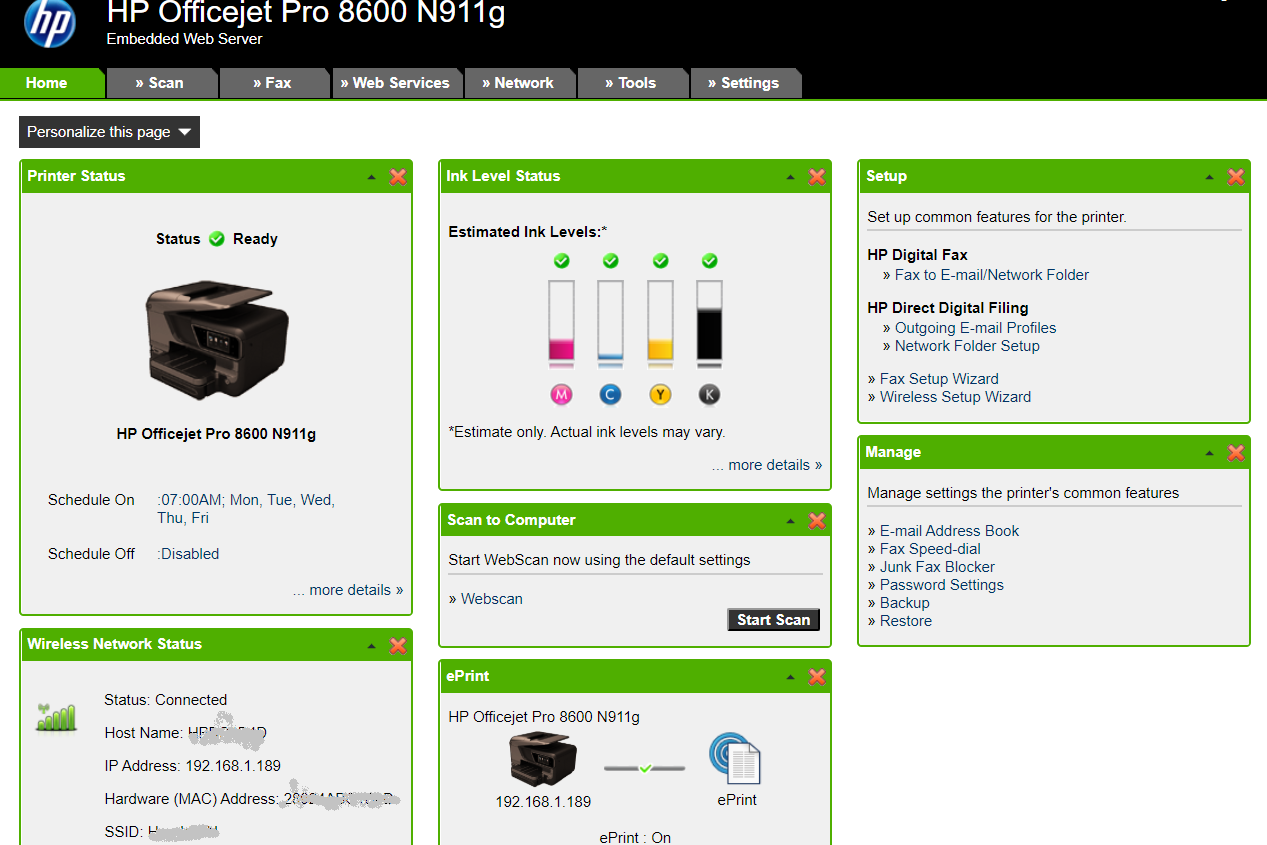The height and width of the screenshot is (845, 1267).
Task: Open the Fax Speed-dial link
Action: point(930,549)
